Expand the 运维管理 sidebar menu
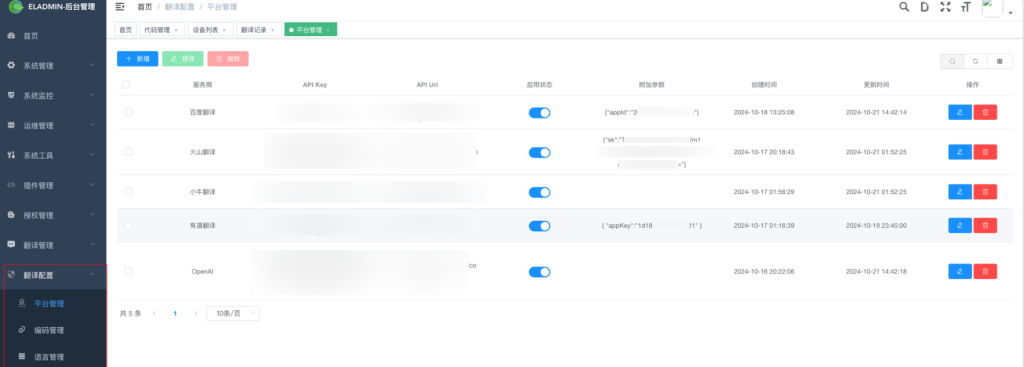 53,125
